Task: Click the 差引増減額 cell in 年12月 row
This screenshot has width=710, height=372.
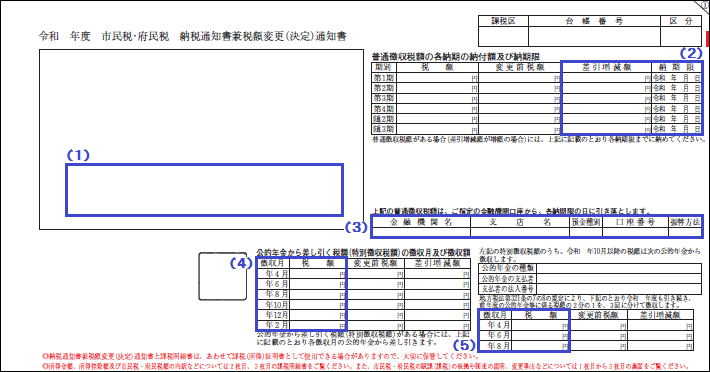Action: click(437, 315)
